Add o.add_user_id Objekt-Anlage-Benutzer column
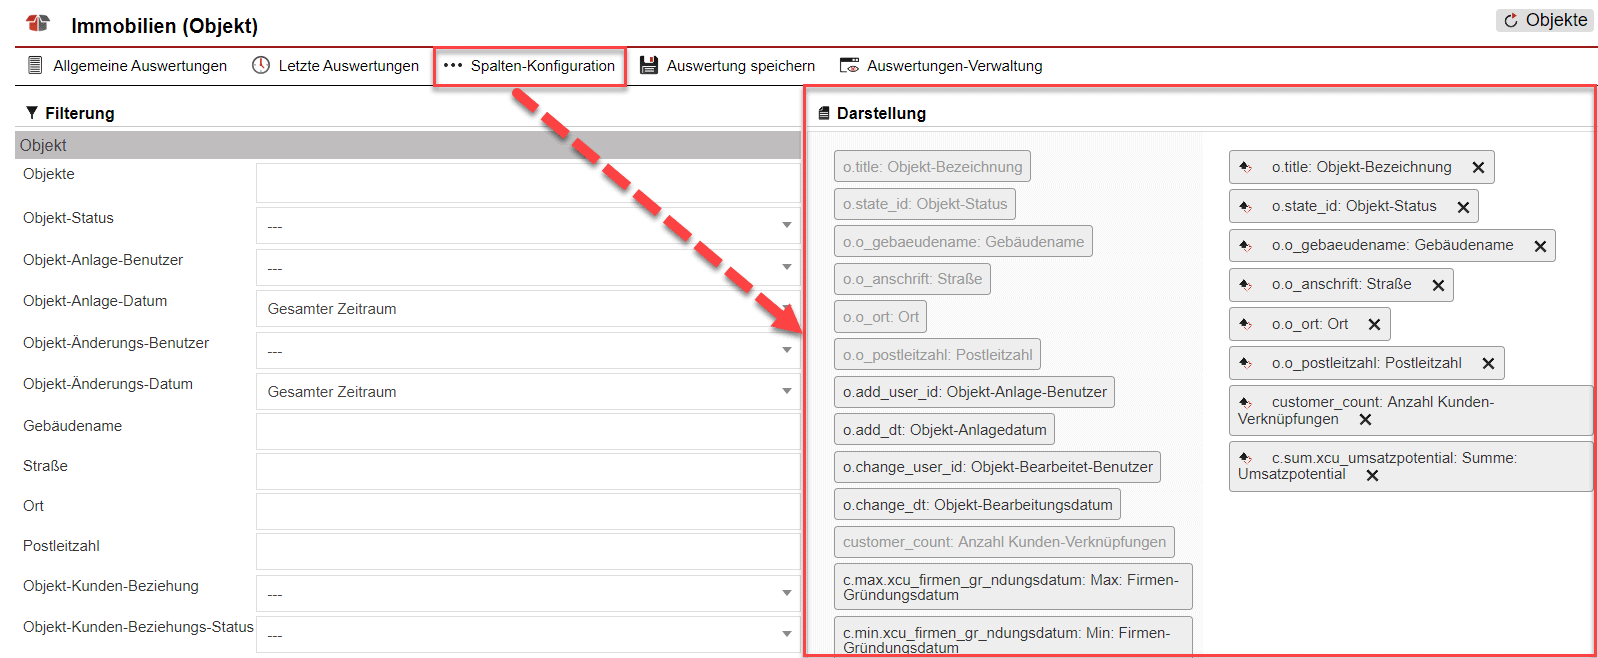This screenshot has width=1598, height=658. click(x=974, y=392)
